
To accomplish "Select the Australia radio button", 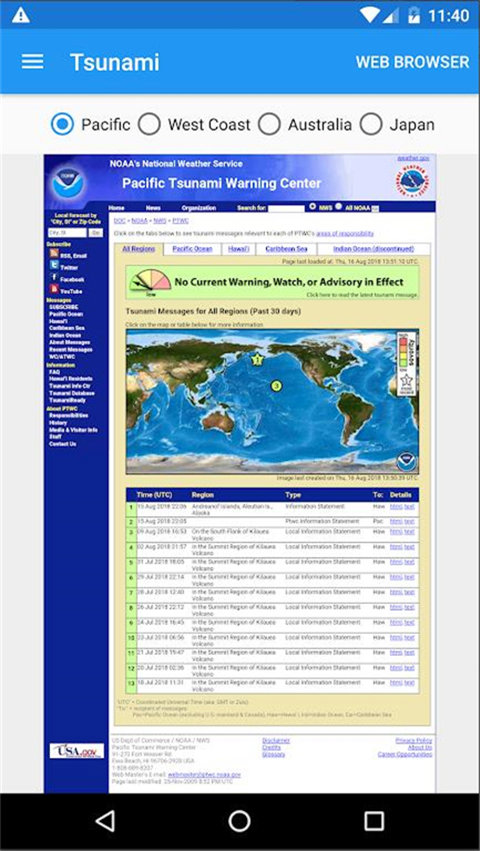I will [269, 124].
